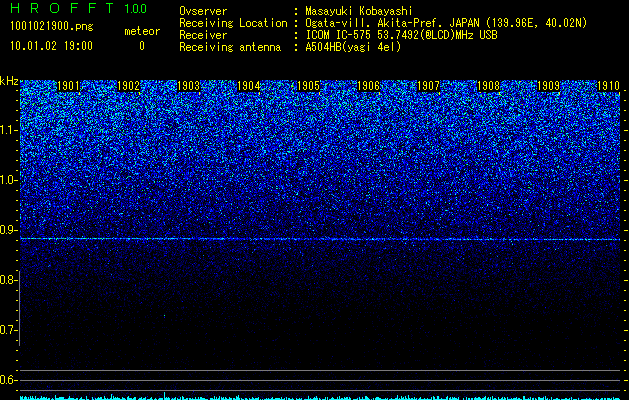The image size is (629, 400).
Task: Click the Receiving Location label
Action: [x=233, y=23]
